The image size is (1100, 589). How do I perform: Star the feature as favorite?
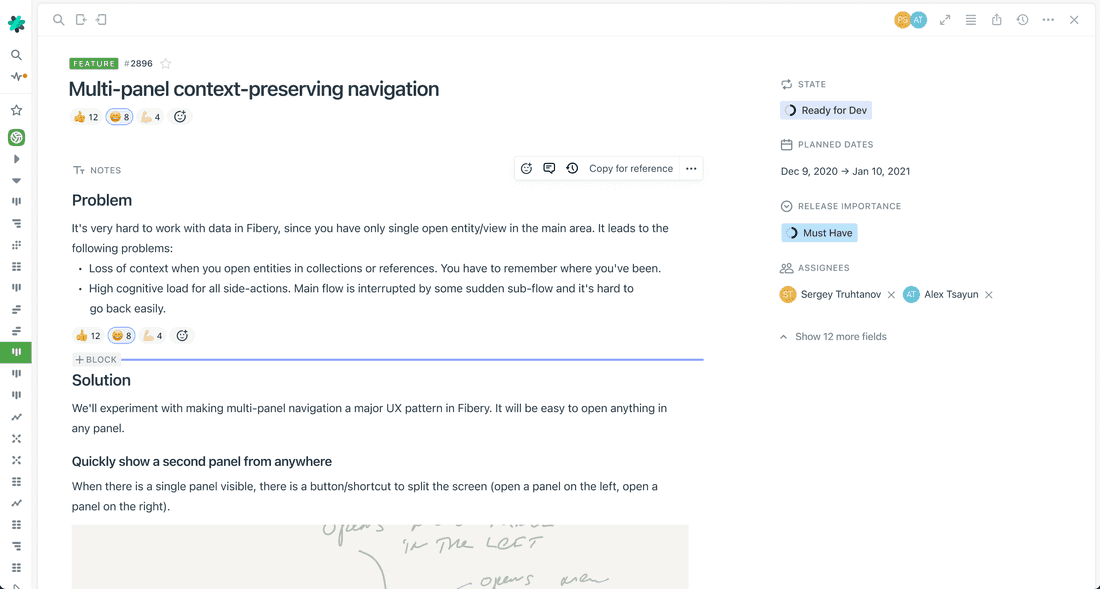point(166,64)
